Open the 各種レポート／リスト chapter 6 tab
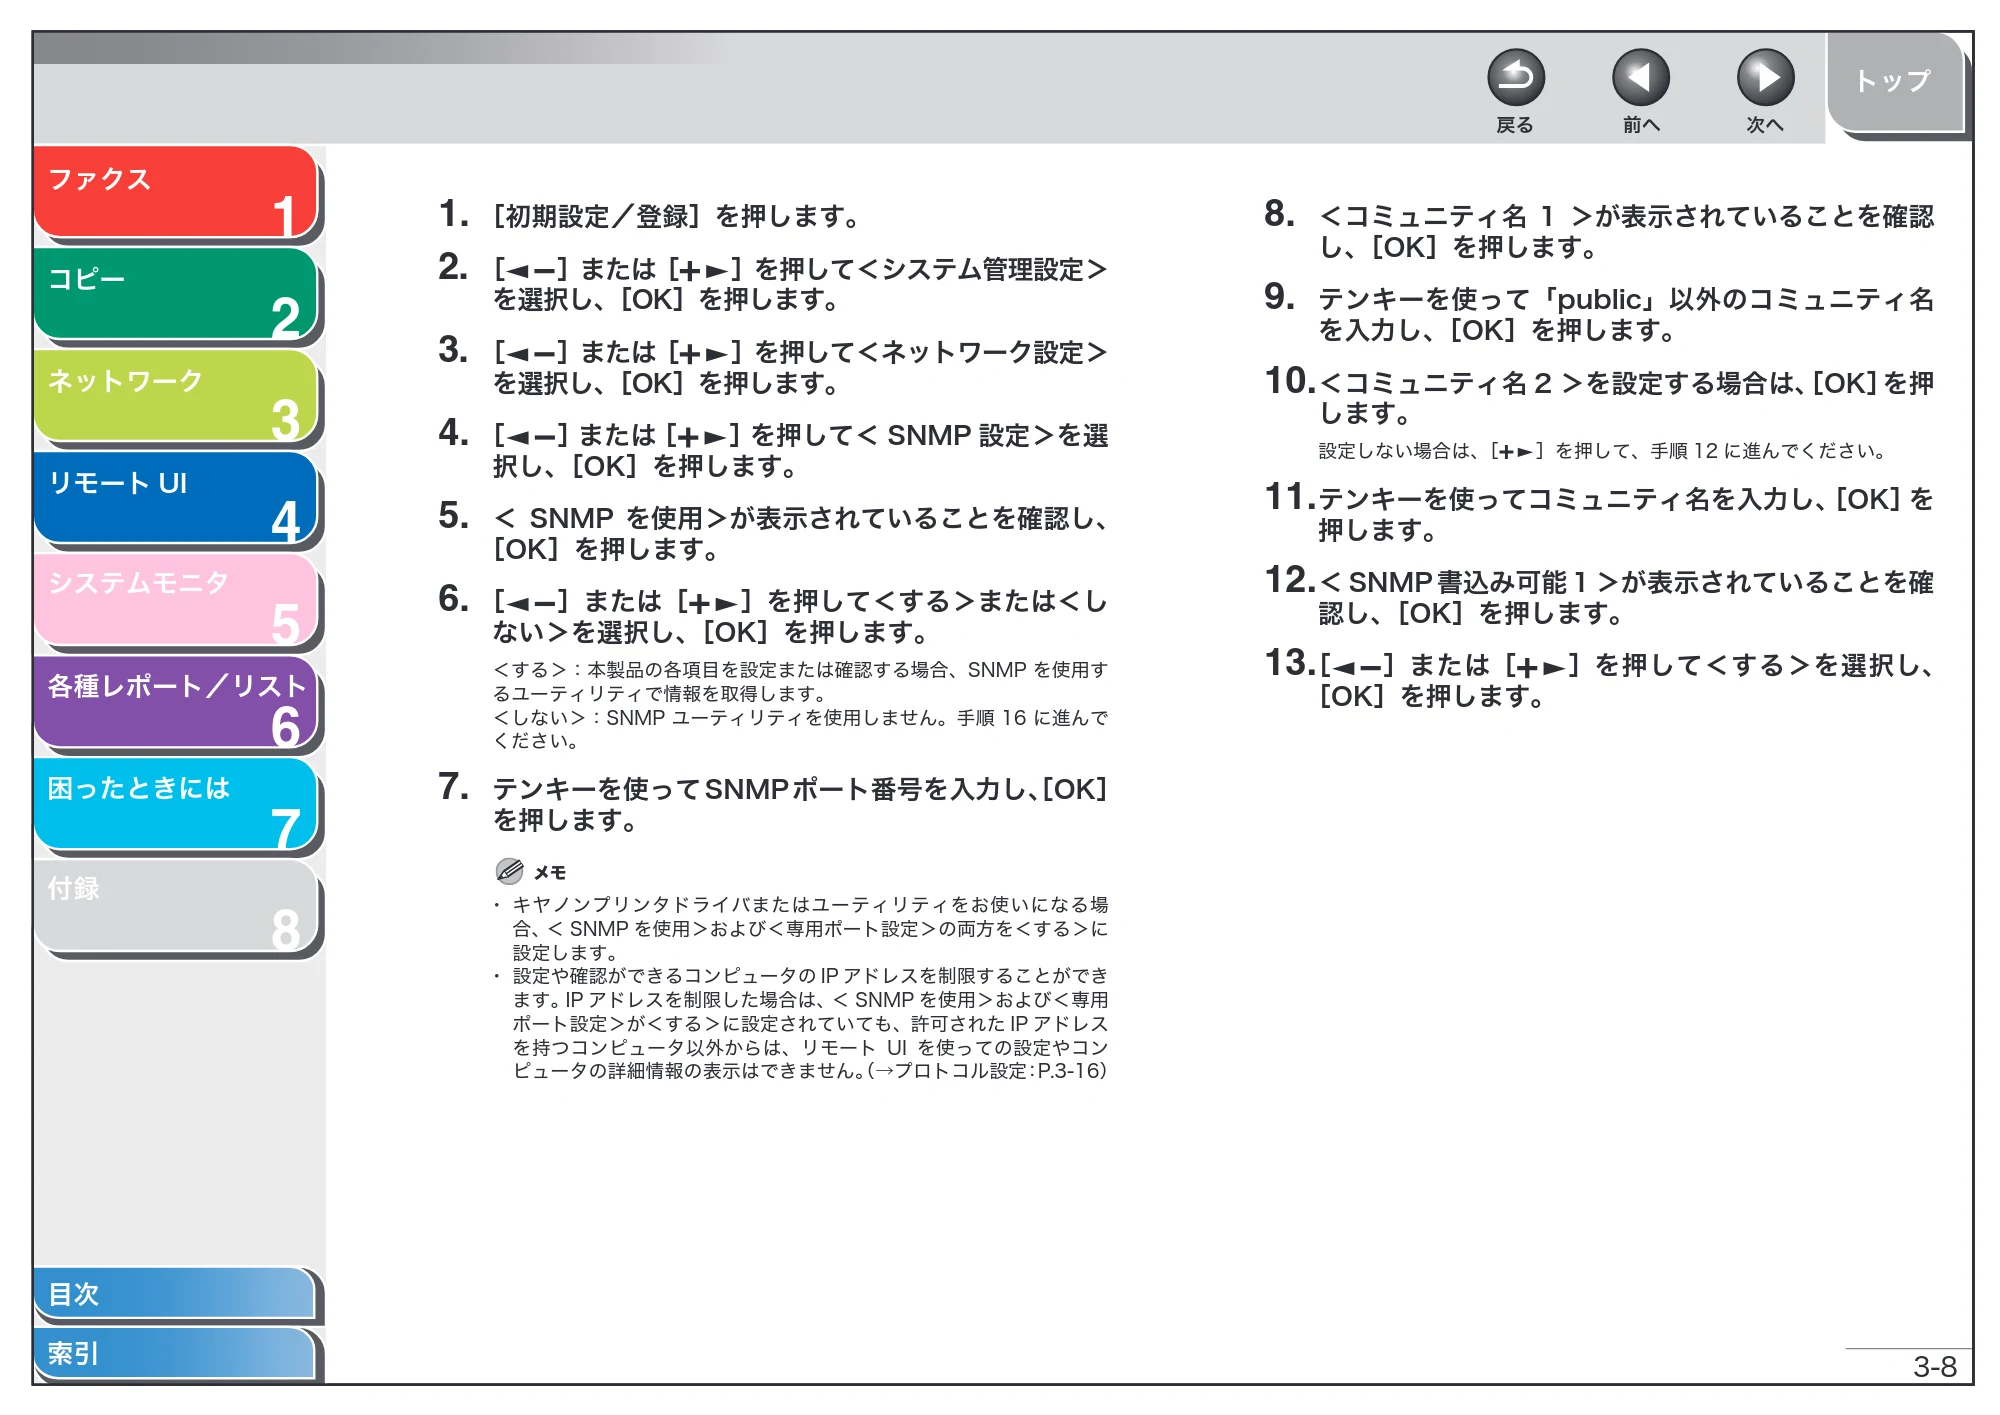The height and width of the screenshot is (1415, 2000). point(175,702)
